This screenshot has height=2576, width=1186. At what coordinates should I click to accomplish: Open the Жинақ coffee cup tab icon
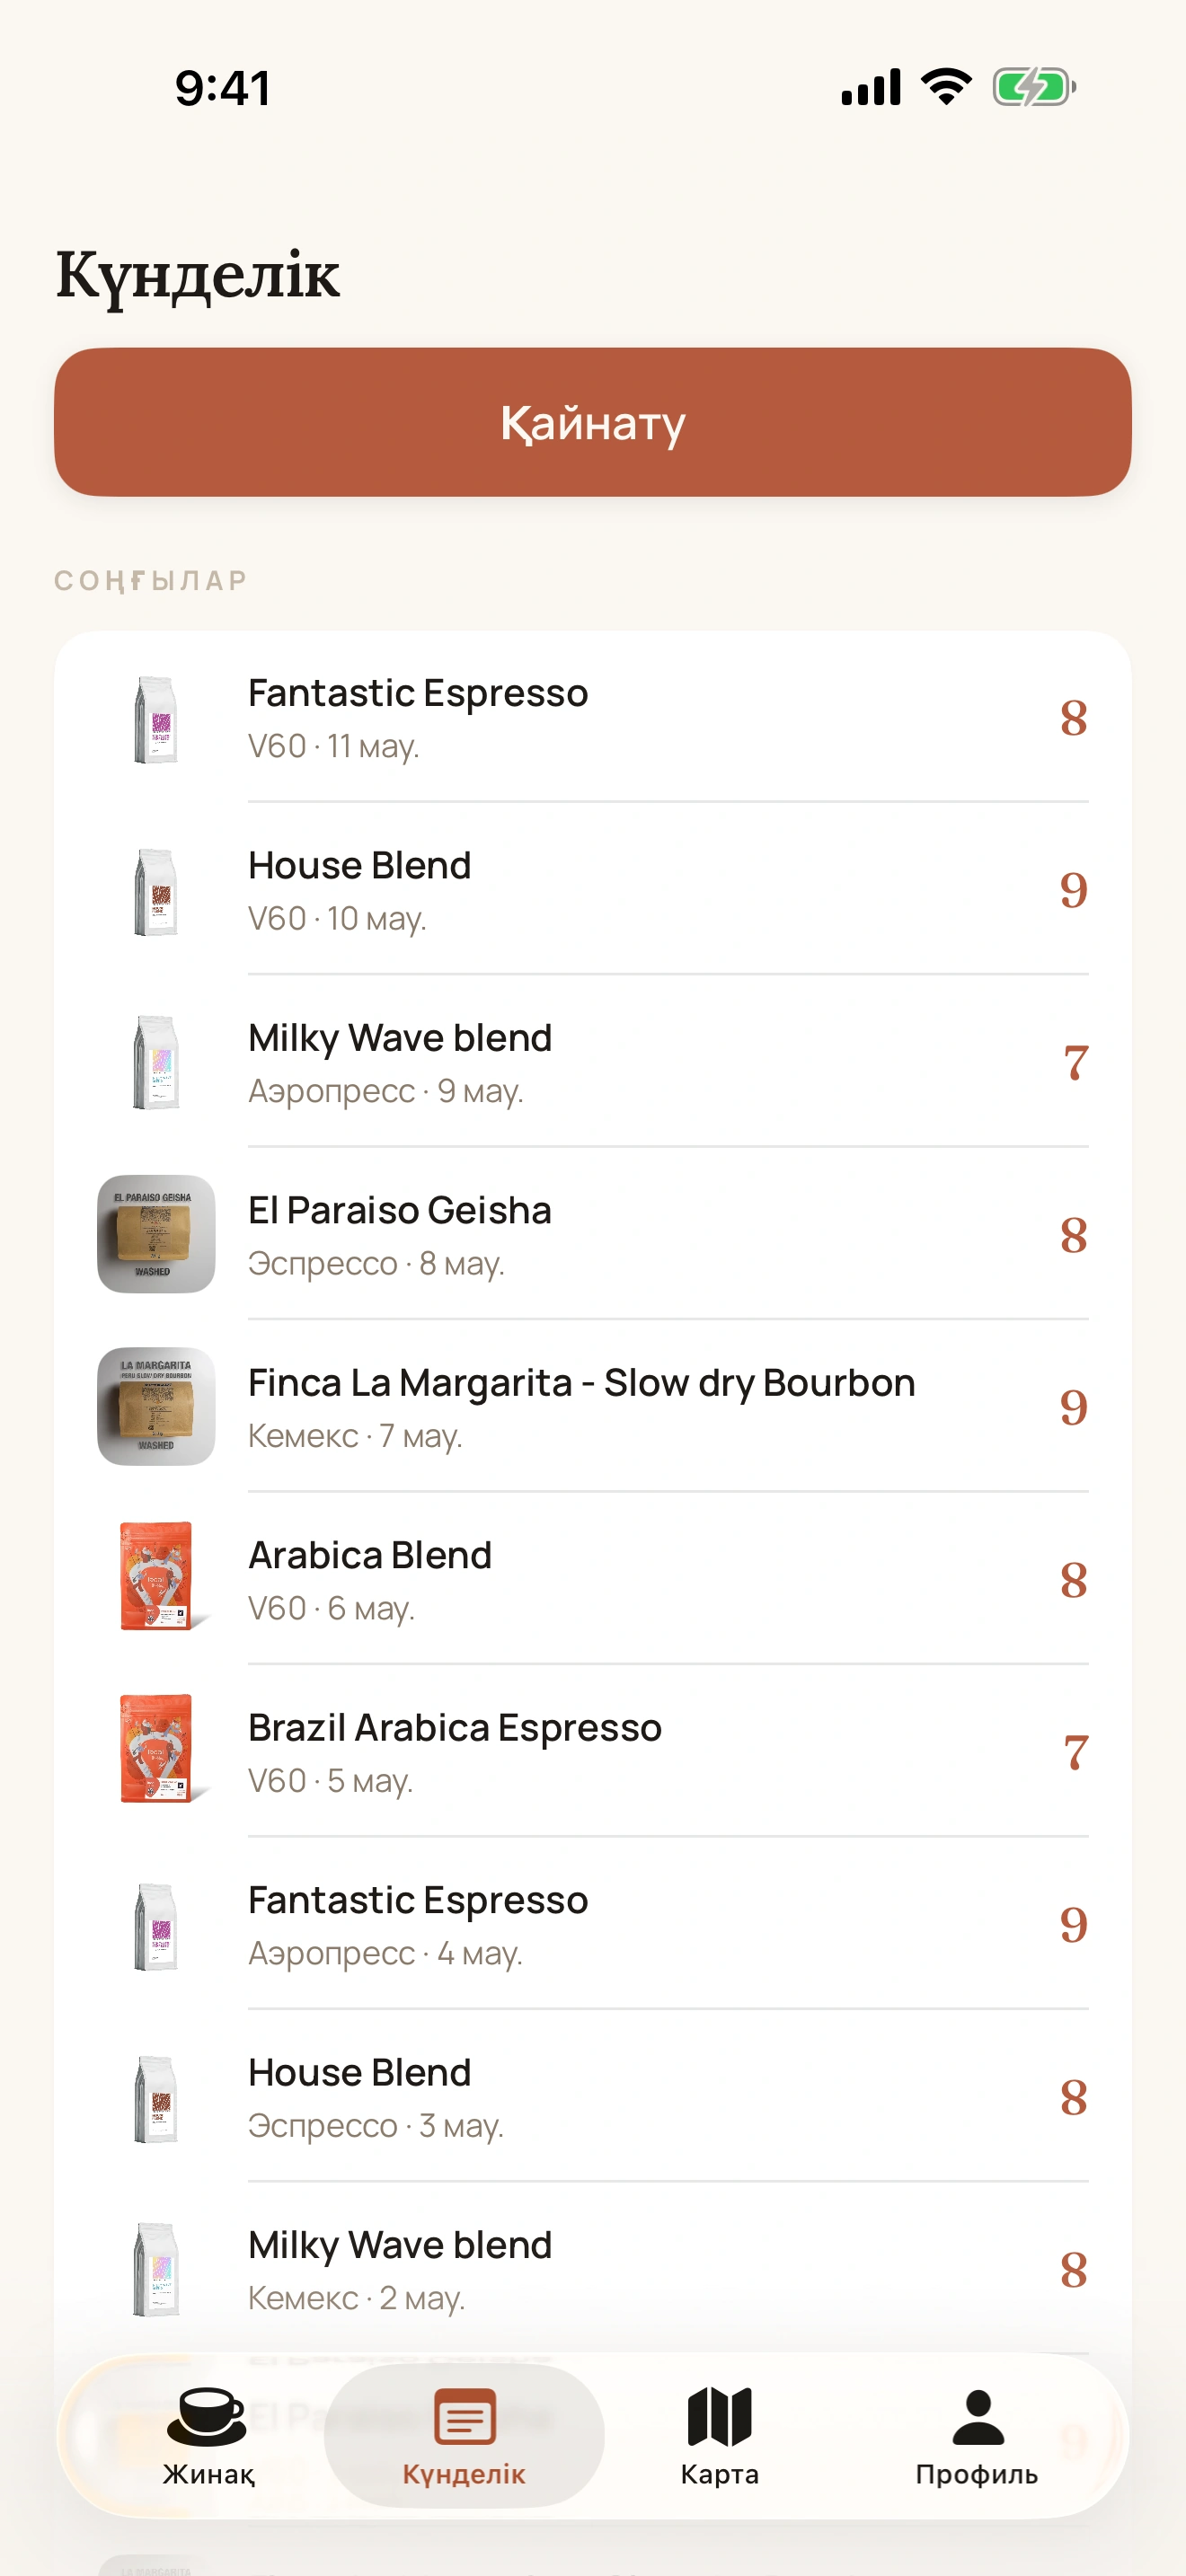tap(207, 2417)
